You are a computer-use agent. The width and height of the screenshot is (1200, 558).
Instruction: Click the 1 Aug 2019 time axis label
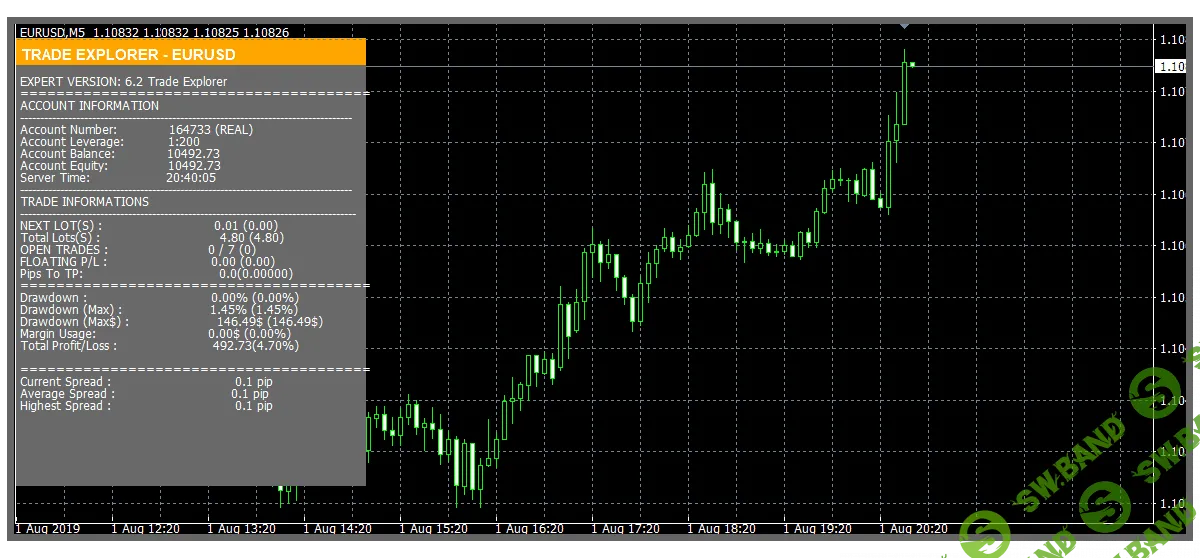click(x=49, y=528)
